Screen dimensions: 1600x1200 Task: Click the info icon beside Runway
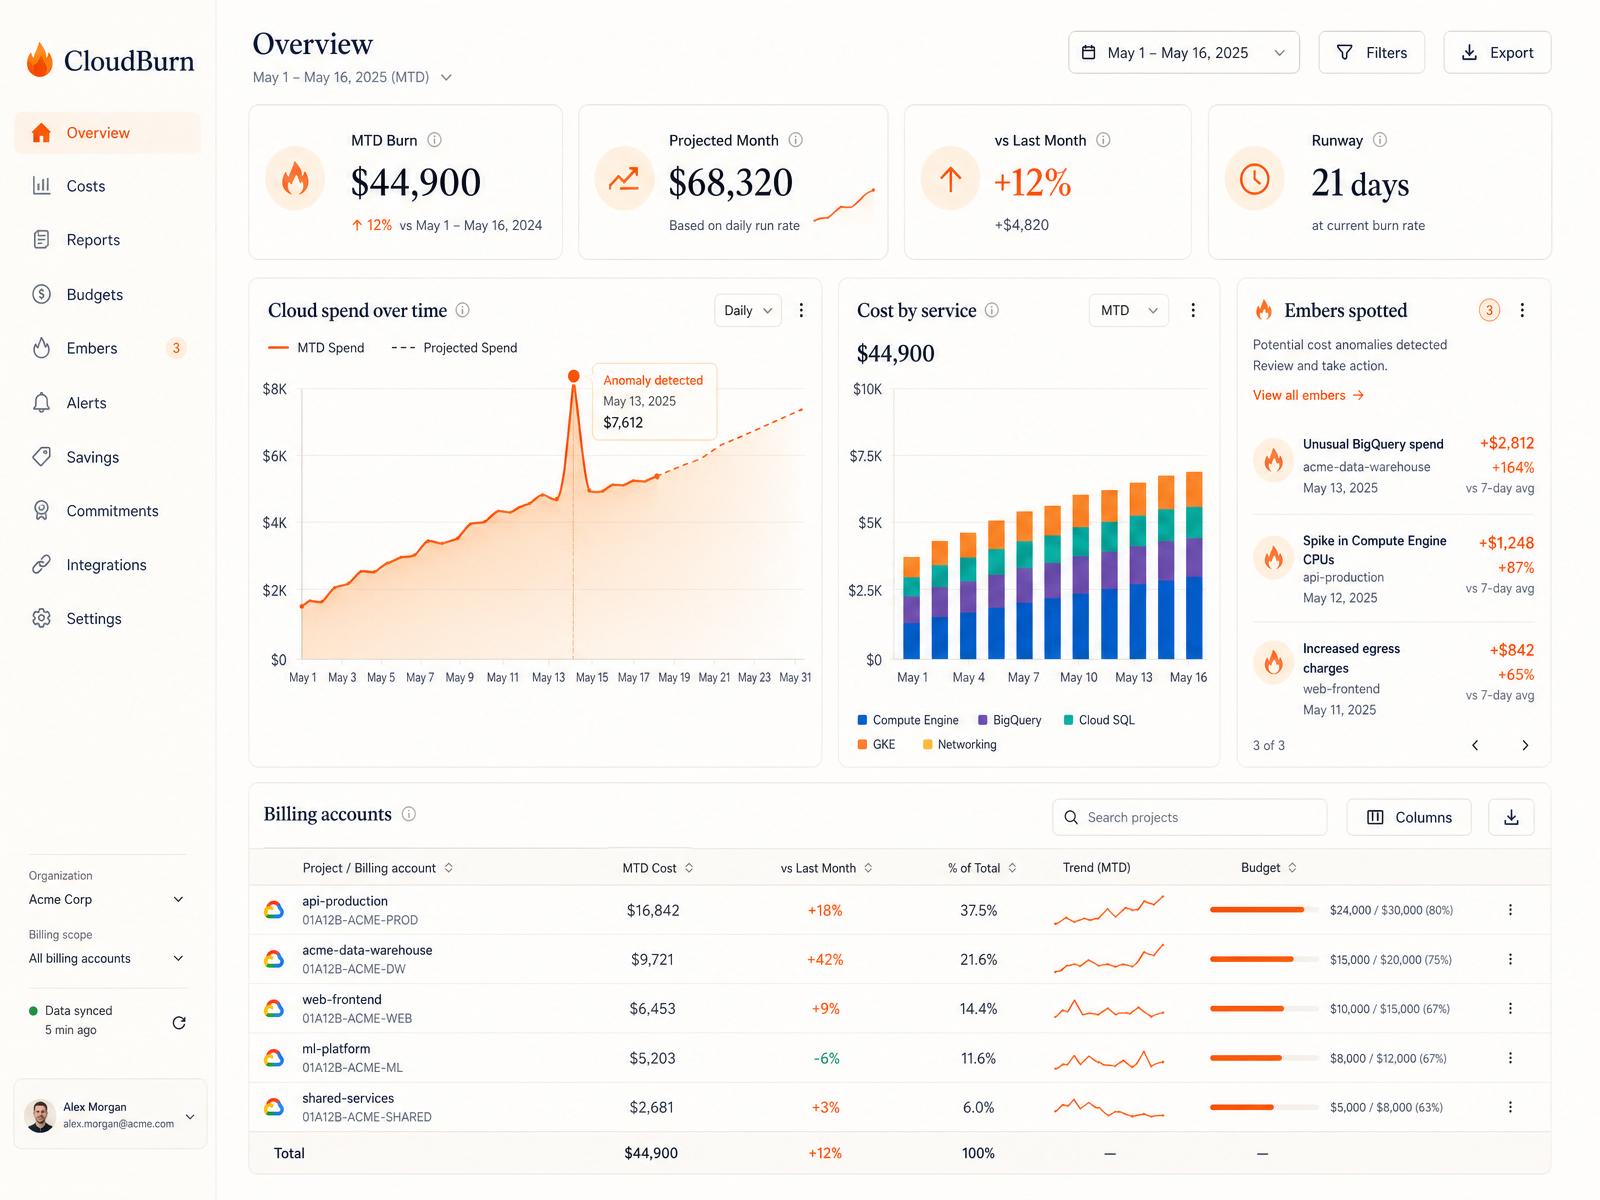point(1380,140)
